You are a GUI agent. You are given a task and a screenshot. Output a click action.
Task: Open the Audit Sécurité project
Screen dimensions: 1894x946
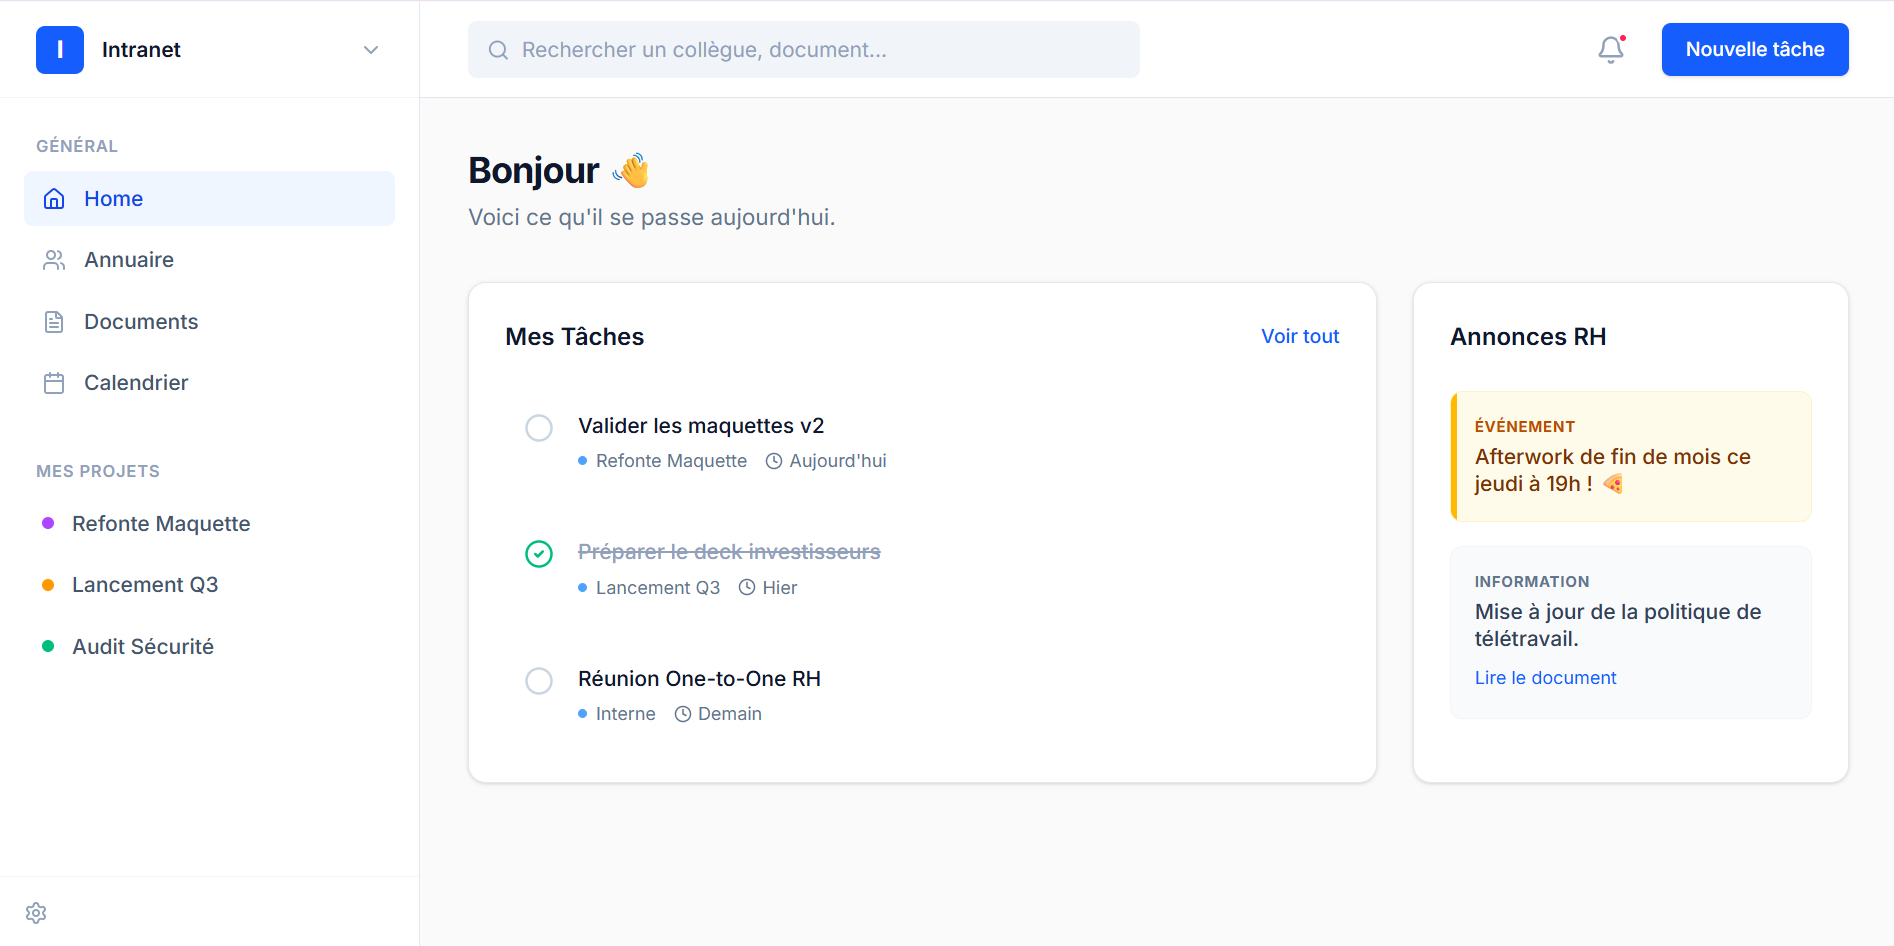point(143,647)
